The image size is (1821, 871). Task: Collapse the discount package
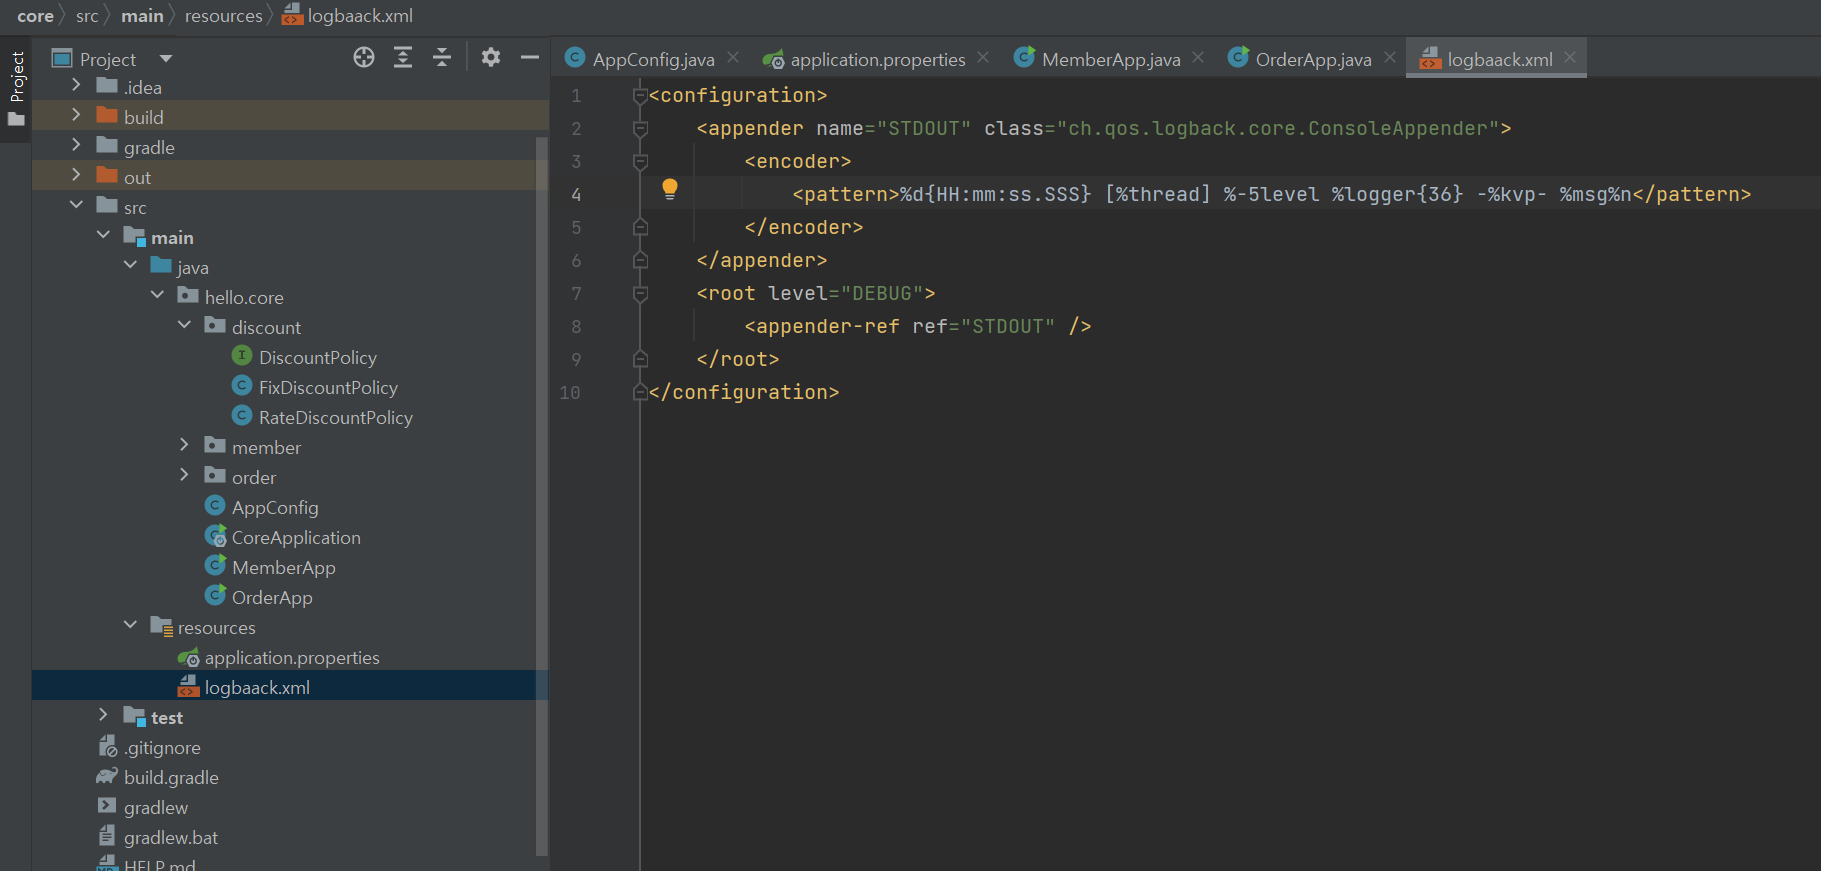184,325
